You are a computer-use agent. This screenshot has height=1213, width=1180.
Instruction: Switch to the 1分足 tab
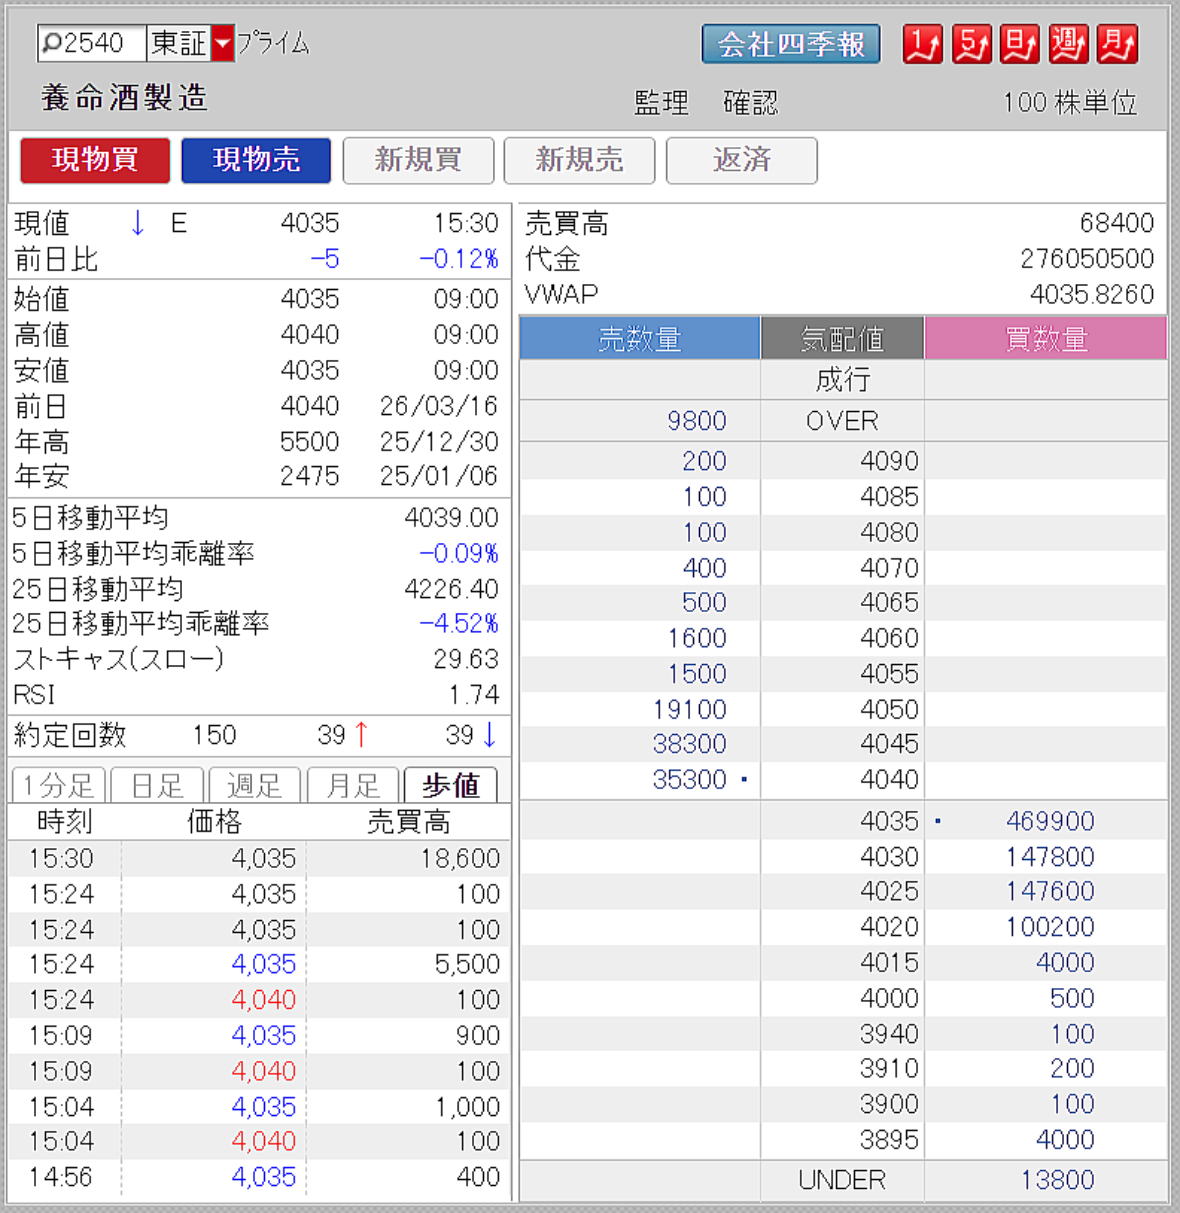point(58,785)
